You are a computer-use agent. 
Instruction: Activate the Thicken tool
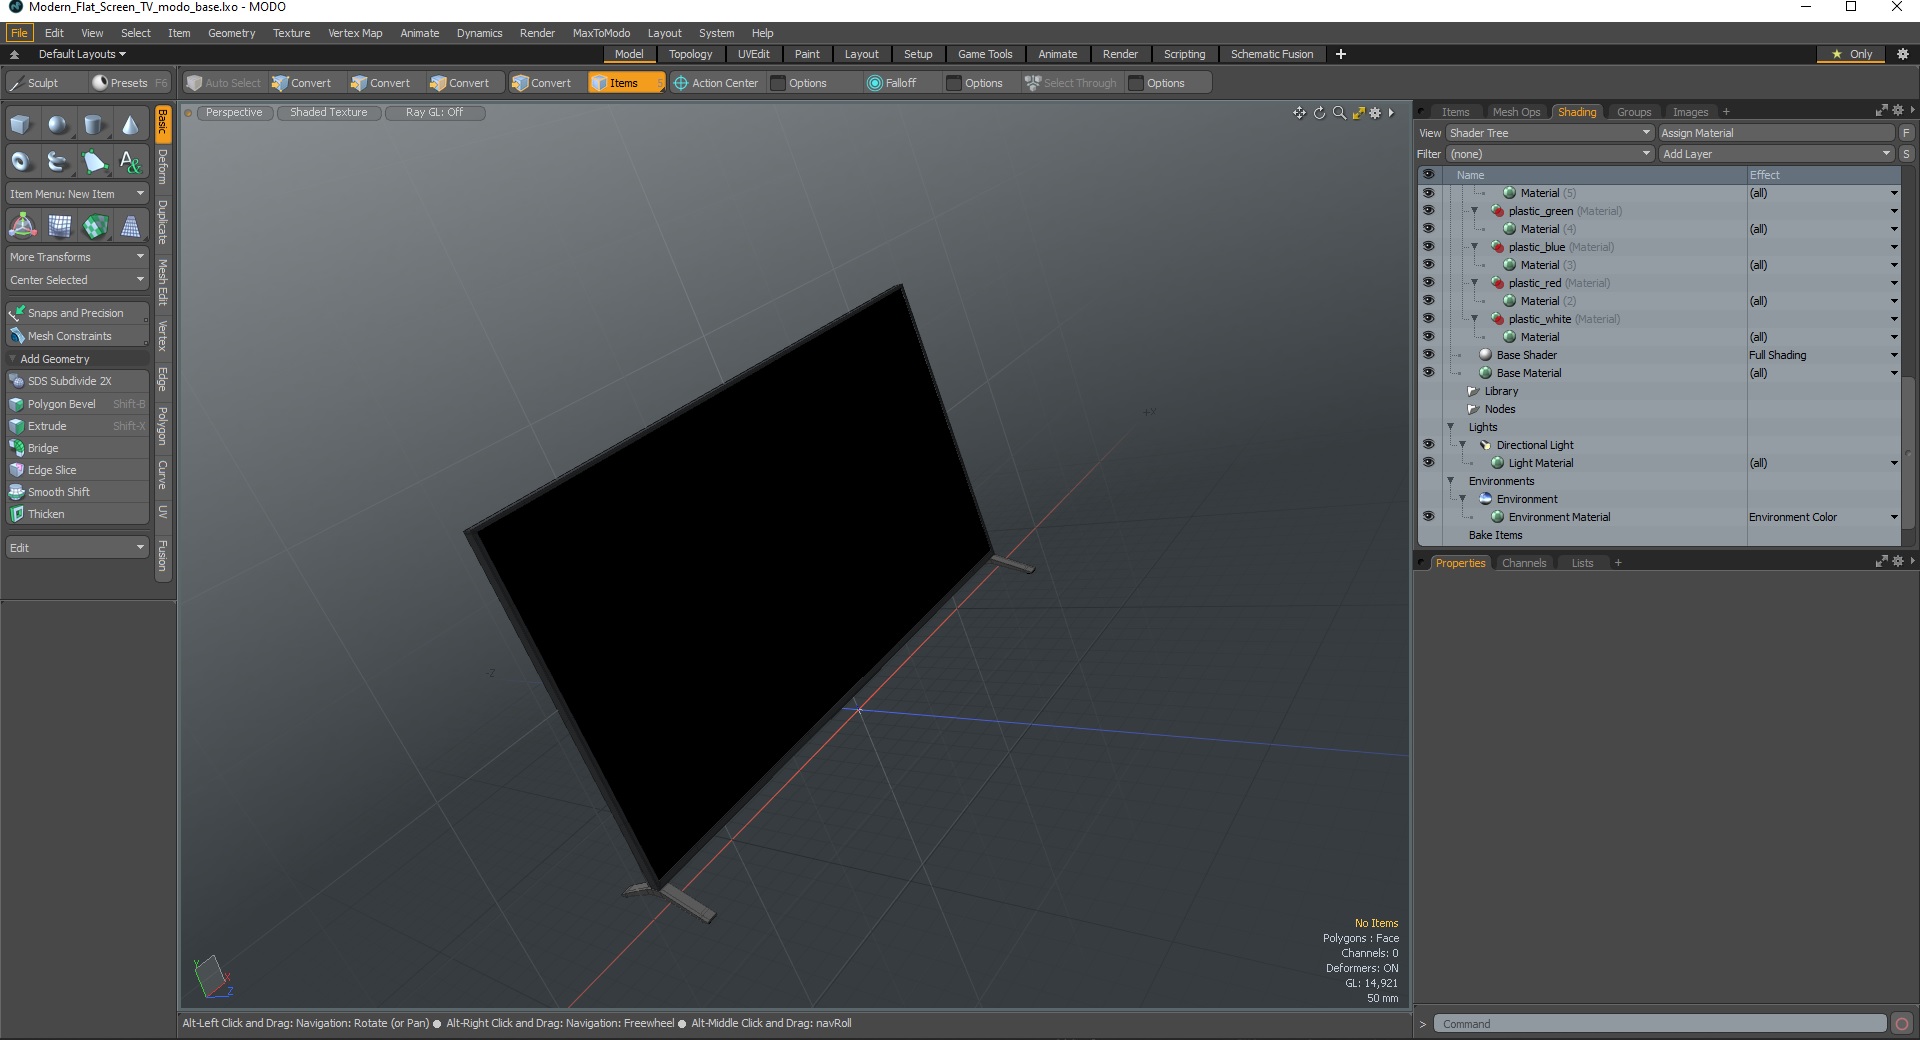(x=77, y=514)
